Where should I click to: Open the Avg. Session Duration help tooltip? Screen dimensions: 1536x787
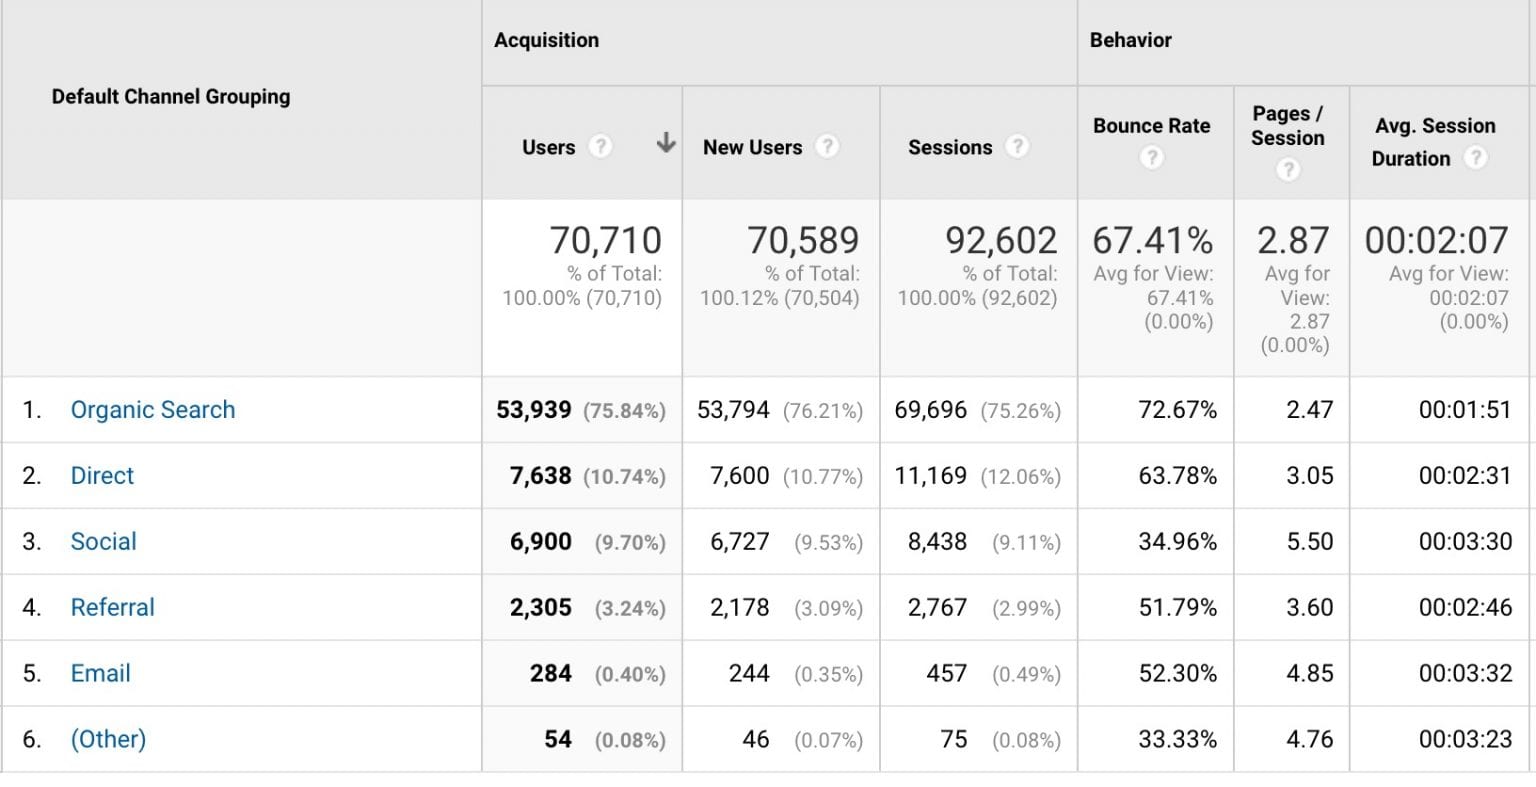tap(1478, 157)
